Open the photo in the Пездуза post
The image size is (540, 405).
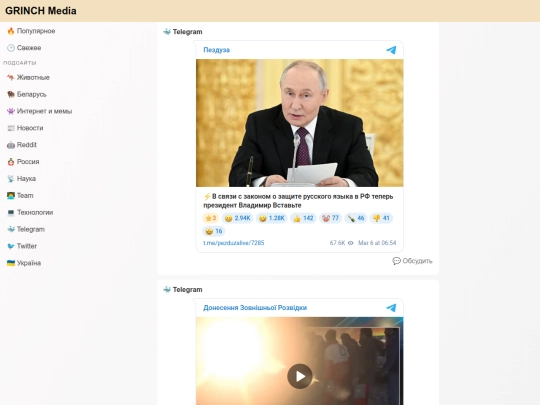coord(300,123)
